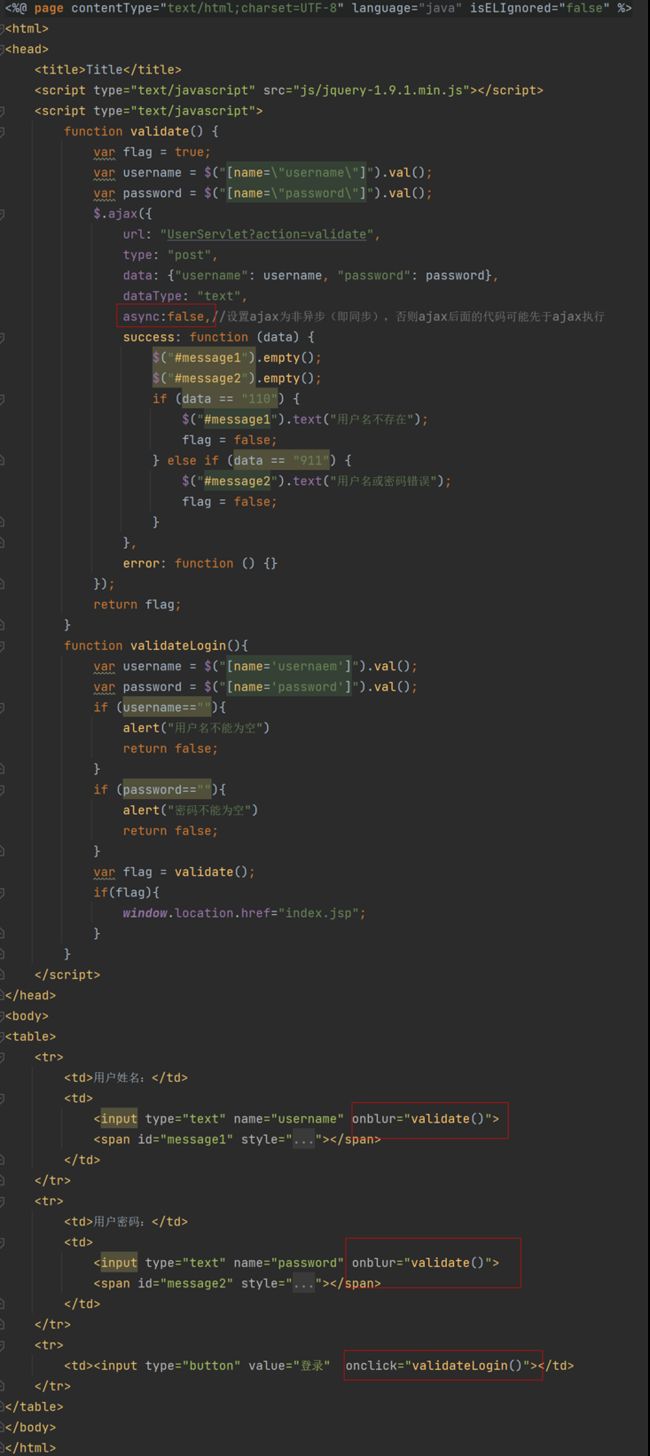Viewport: 650px width, 1456px height.
Task: Click the closing html tag
Action: pyautogui.click(x=30, y=1447)
